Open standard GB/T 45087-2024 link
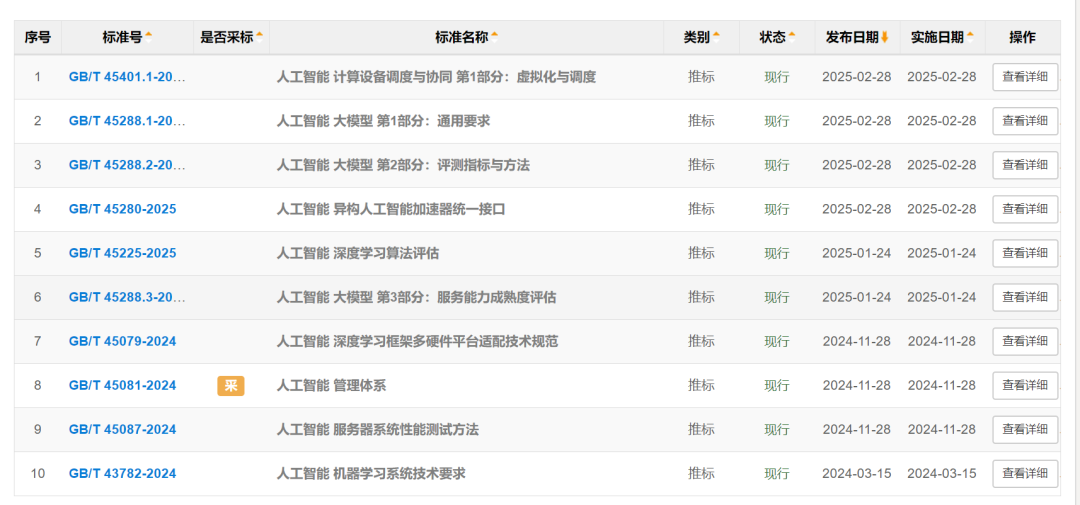This screenshot has width=1080, height=505. pyautogui.click(x=123, y=430)
